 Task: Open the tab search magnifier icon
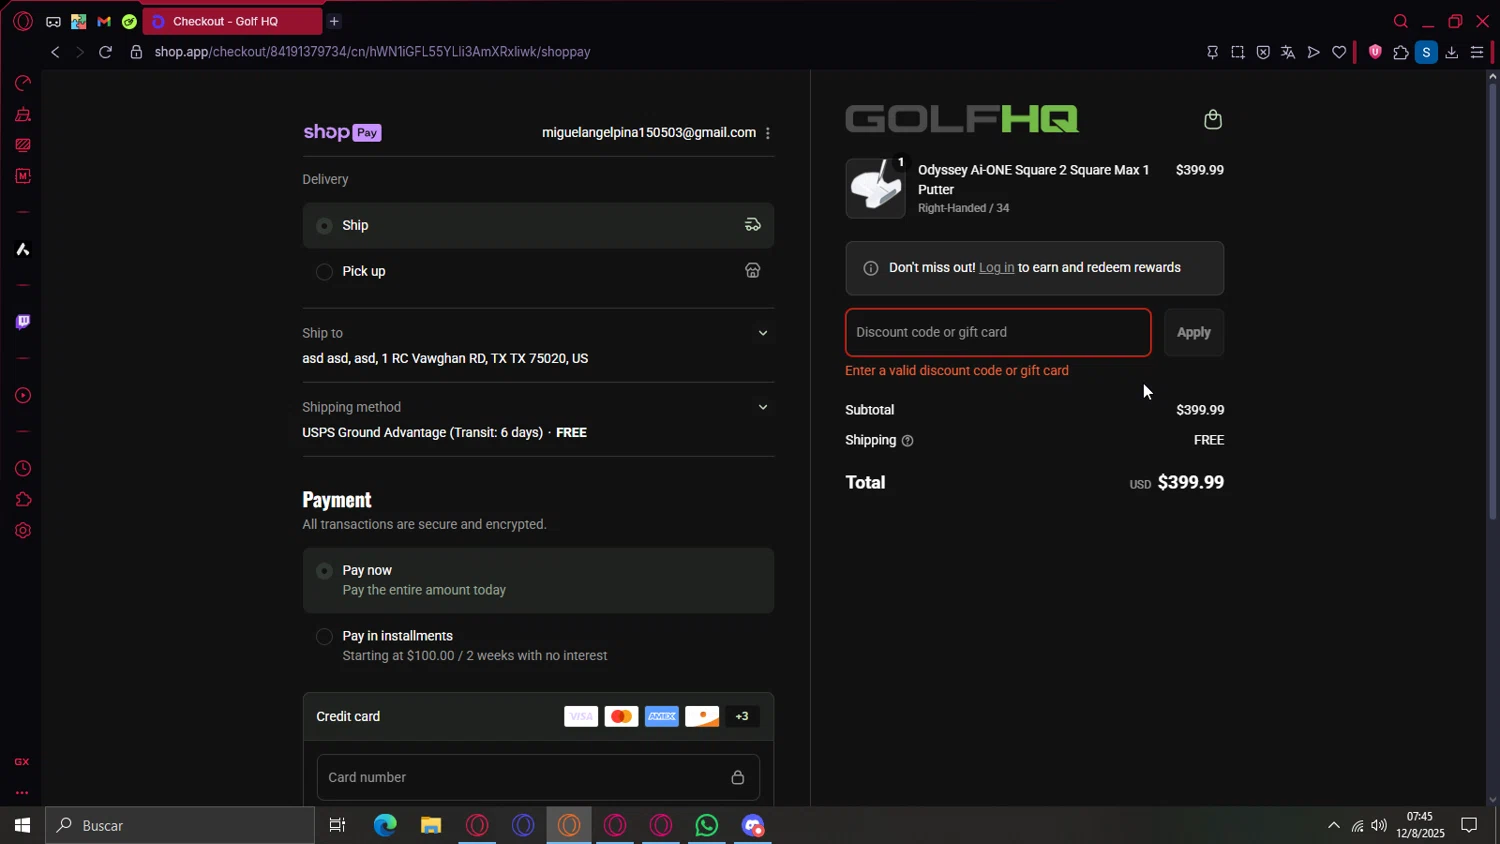pos(1401,21)
